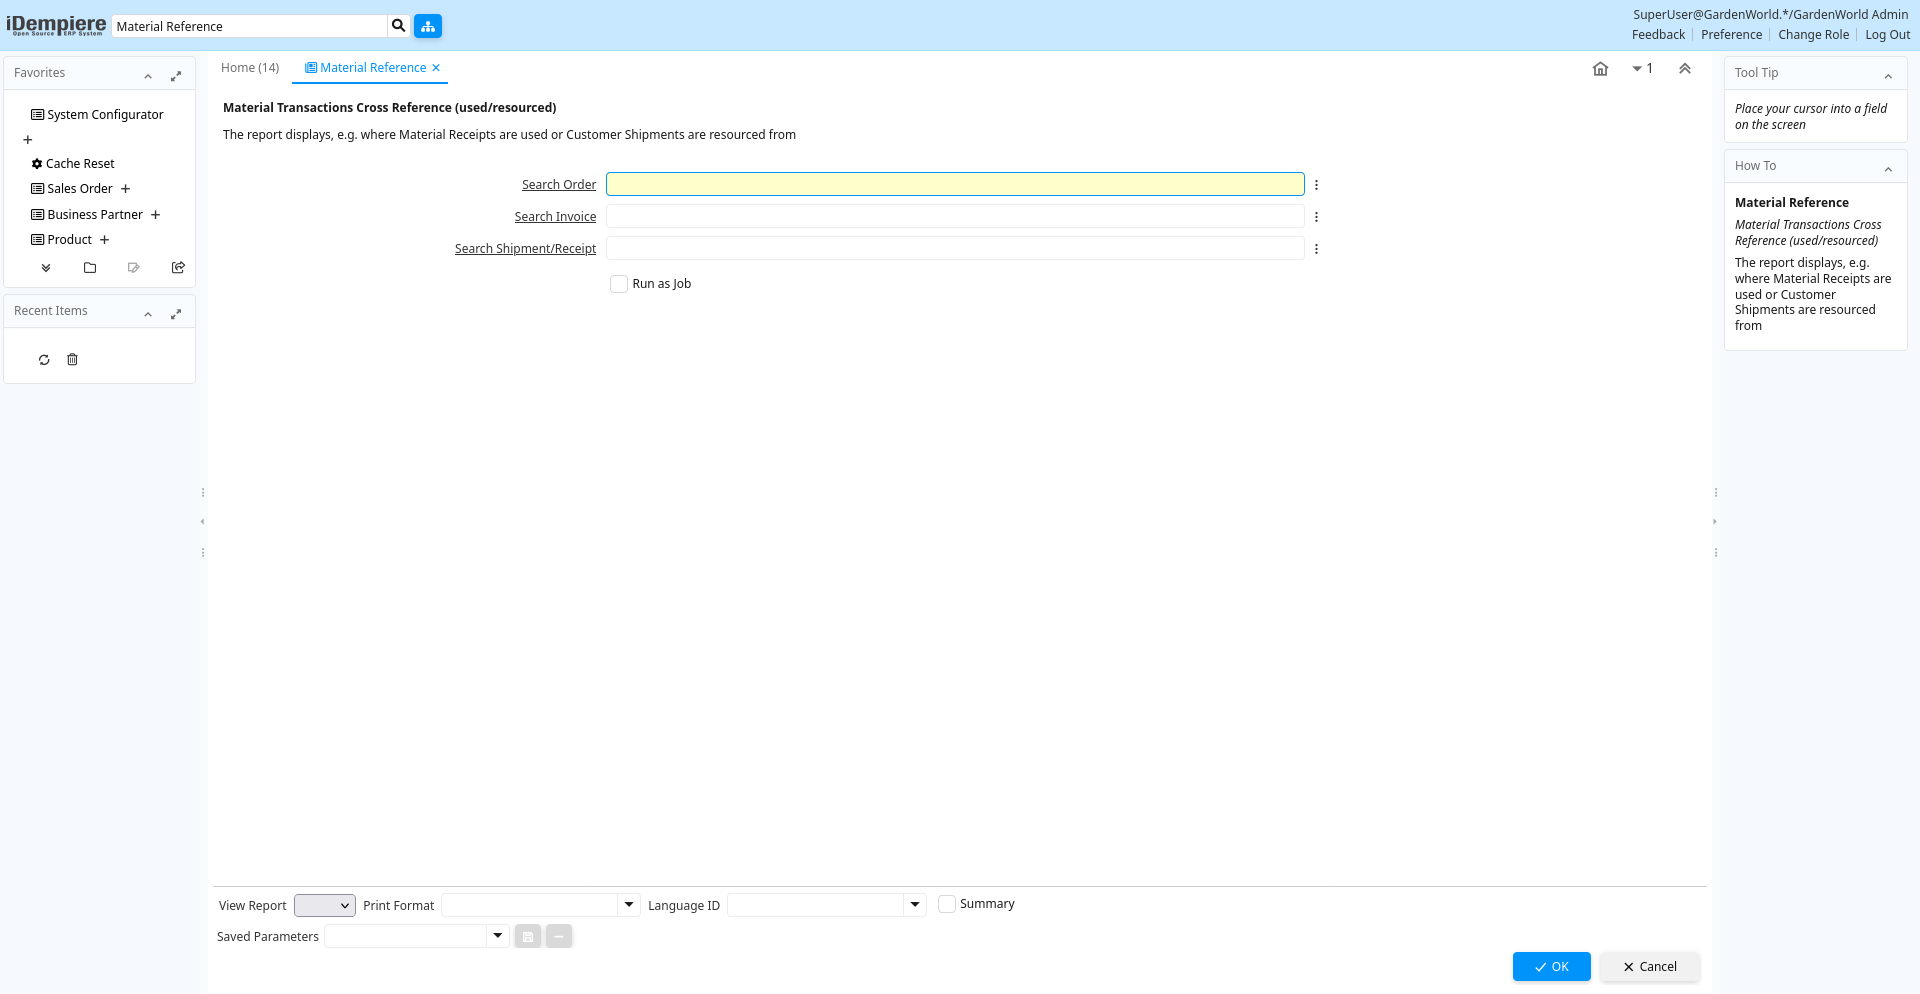1920x994 pixels.
Task: Expand the Saved Parameters dropdown
Action: [498, 936]
